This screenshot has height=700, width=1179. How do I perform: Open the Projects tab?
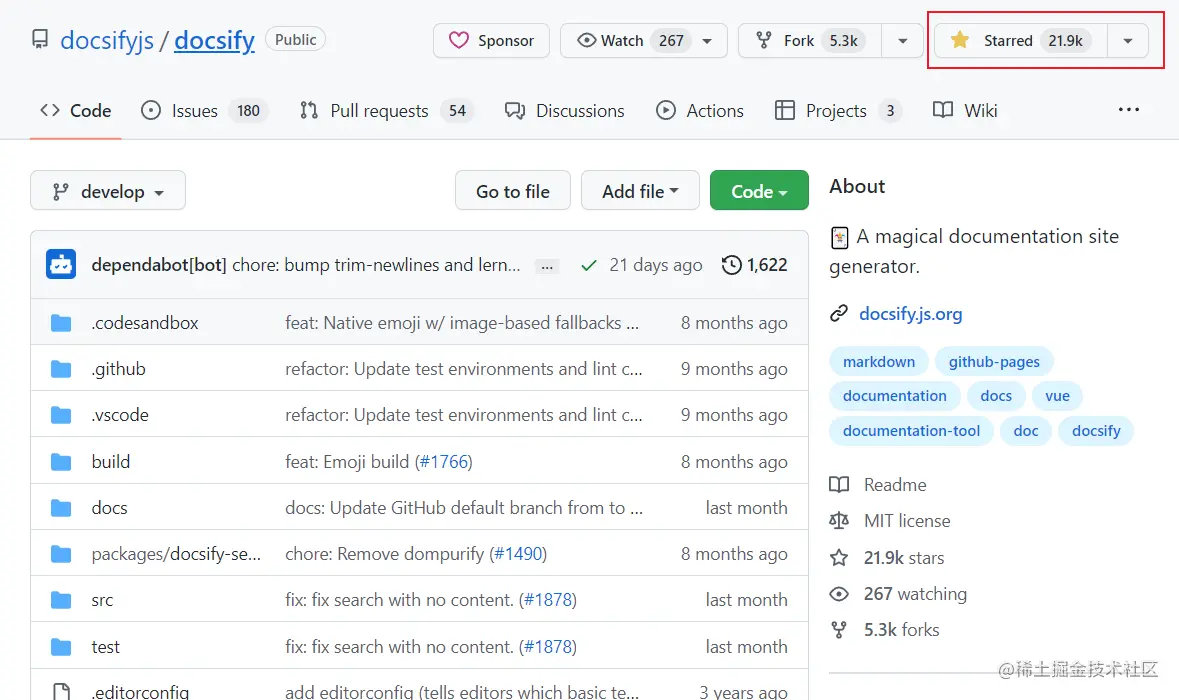pos(838,111)
